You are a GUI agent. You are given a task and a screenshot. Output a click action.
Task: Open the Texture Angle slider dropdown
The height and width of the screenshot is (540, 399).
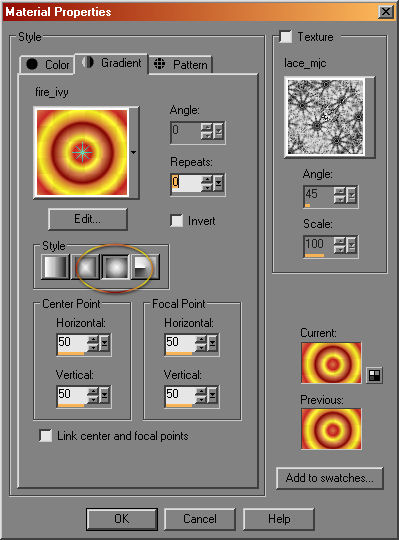(x=351, y=195)
